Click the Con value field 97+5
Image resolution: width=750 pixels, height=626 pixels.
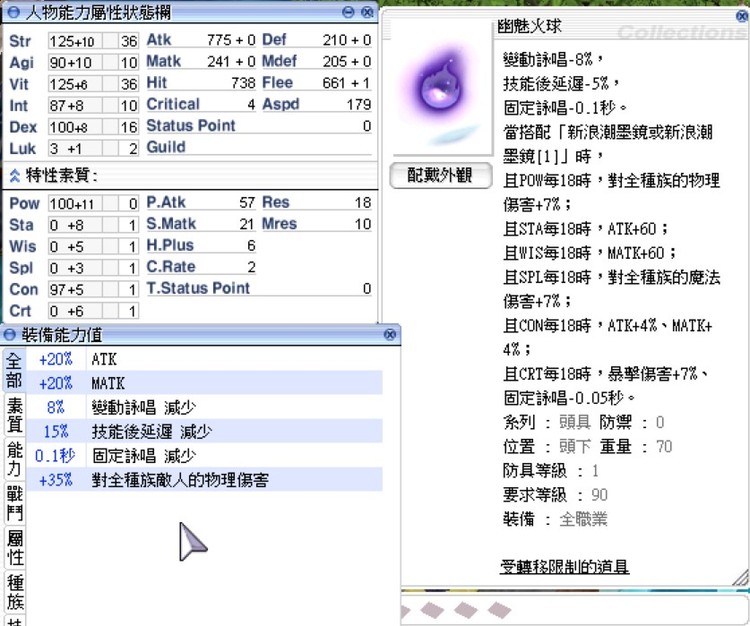(75, 290)
